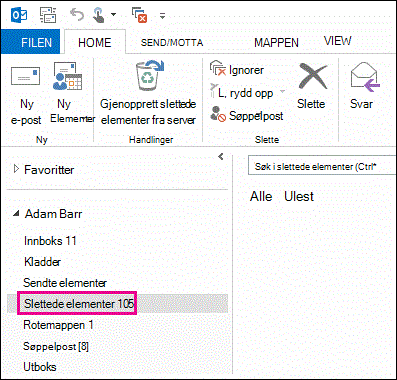Image resolution: width=397 pixels, height=380 pixels.
Task: Click the Svar reply envelope icon
Action: [x=365, y=77]
